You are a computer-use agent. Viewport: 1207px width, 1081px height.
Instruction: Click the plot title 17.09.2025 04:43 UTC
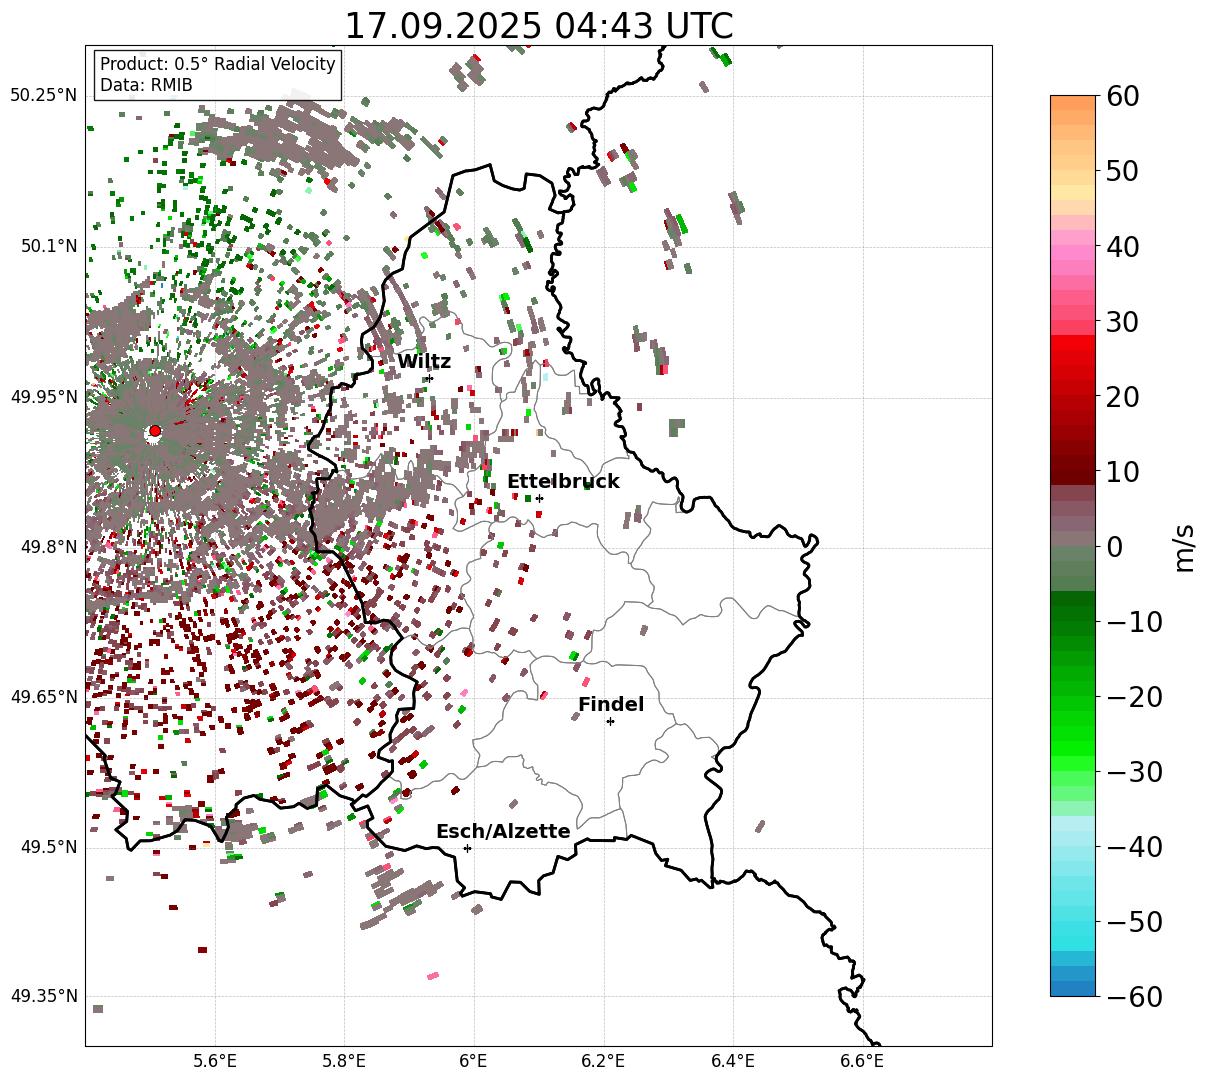(x=538, y=25)
